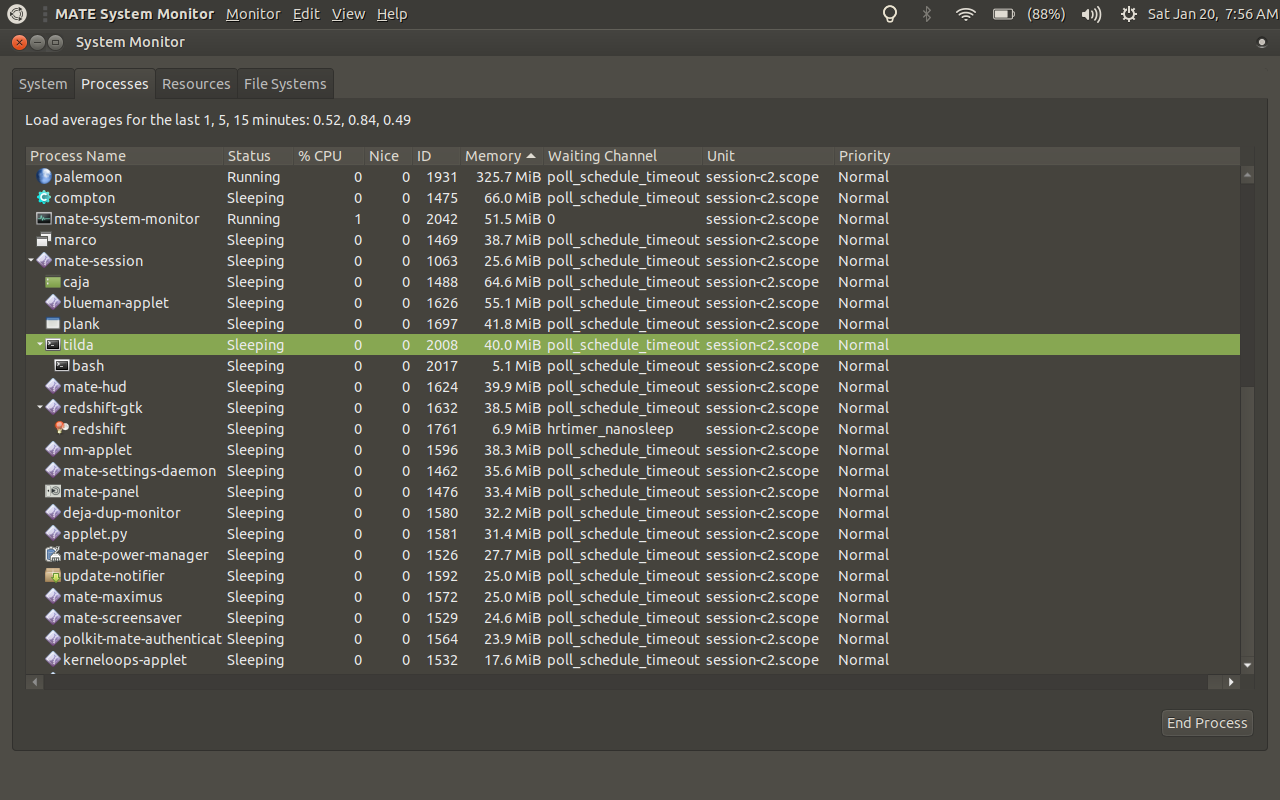Open the File Systems tab
This screenshot has width=1280, height=800.
tap(285, 84)
